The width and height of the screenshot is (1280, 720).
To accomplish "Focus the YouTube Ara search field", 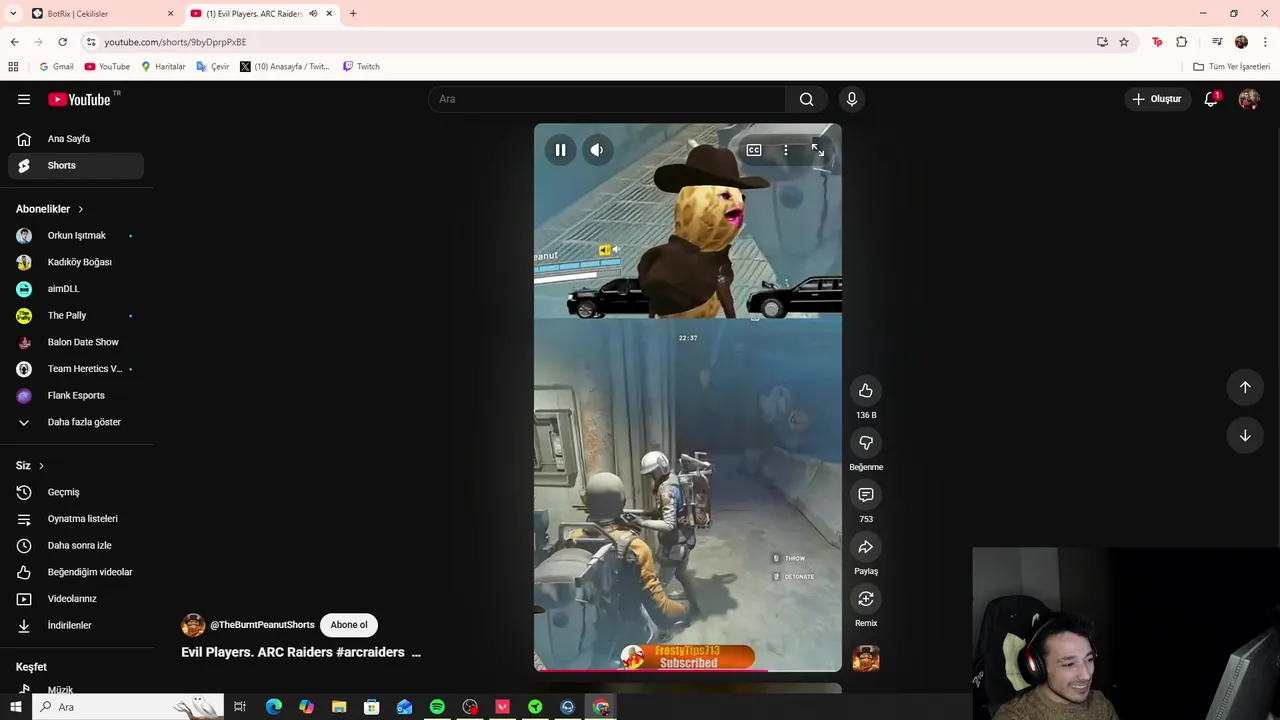I will [607, 99].
